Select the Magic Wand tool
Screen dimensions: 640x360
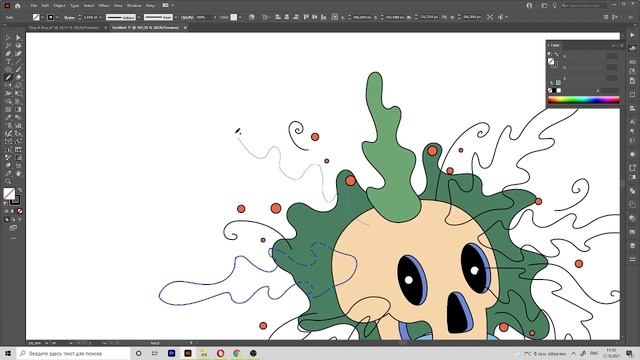(8, 45)
